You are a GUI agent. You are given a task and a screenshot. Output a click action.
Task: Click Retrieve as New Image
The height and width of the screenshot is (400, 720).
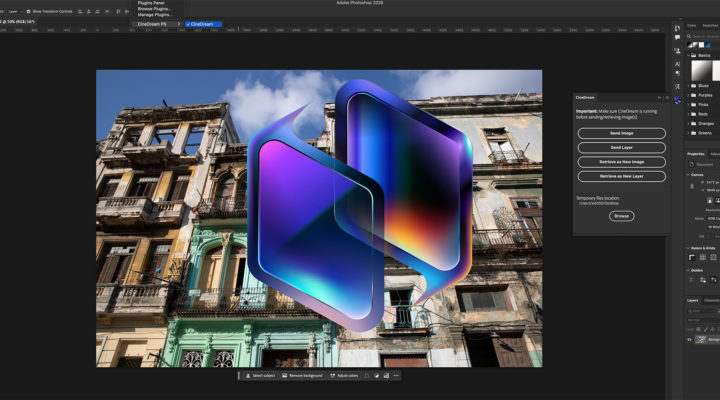point(621,162)
